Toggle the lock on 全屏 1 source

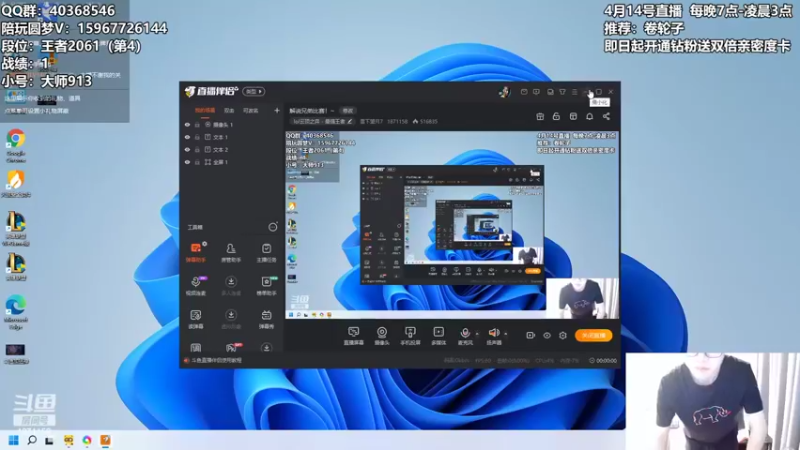197,162
